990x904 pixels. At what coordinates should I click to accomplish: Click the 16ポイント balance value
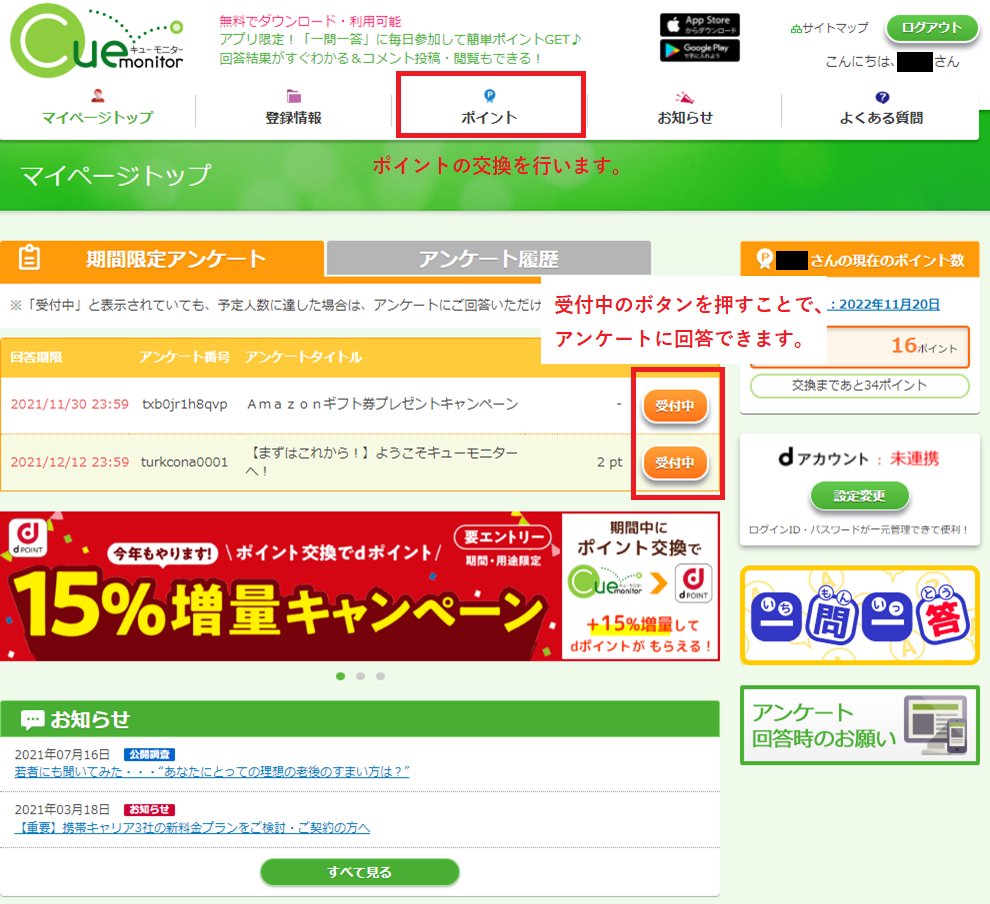[924, 346]
